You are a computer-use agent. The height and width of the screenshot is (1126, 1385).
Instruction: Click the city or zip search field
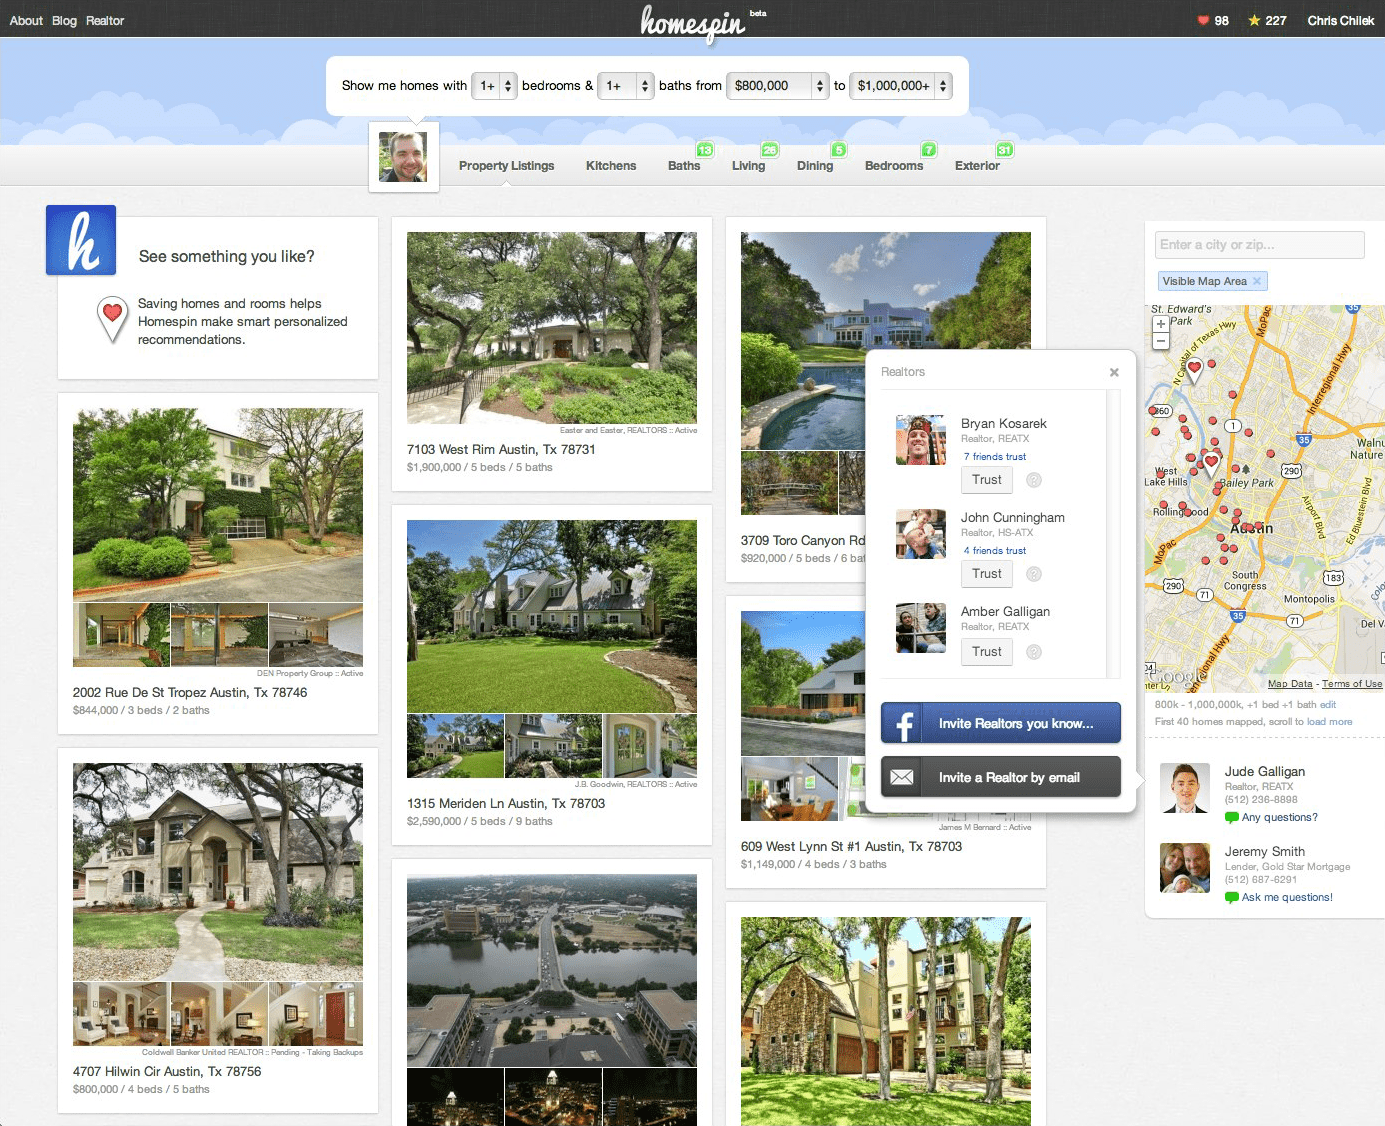tap(1259, 245)
